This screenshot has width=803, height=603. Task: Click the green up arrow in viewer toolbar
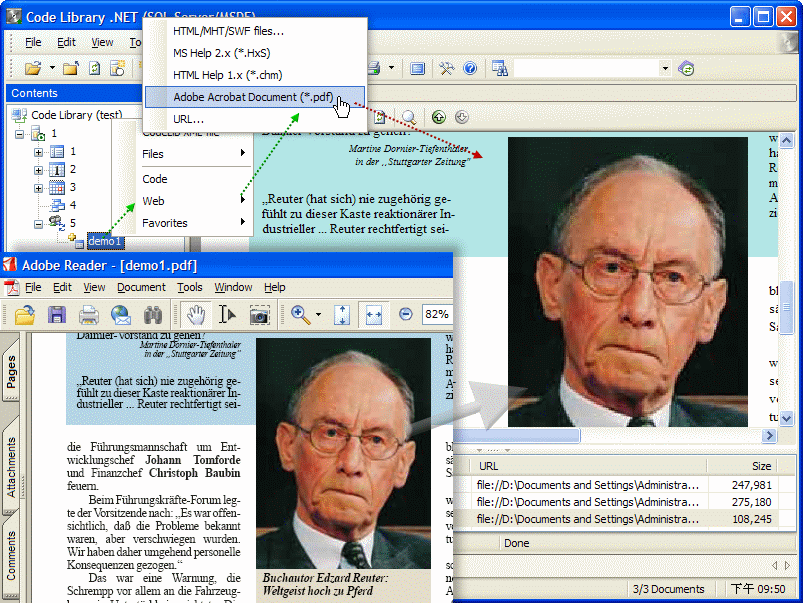pyautogui.click(x=438, y=117)
